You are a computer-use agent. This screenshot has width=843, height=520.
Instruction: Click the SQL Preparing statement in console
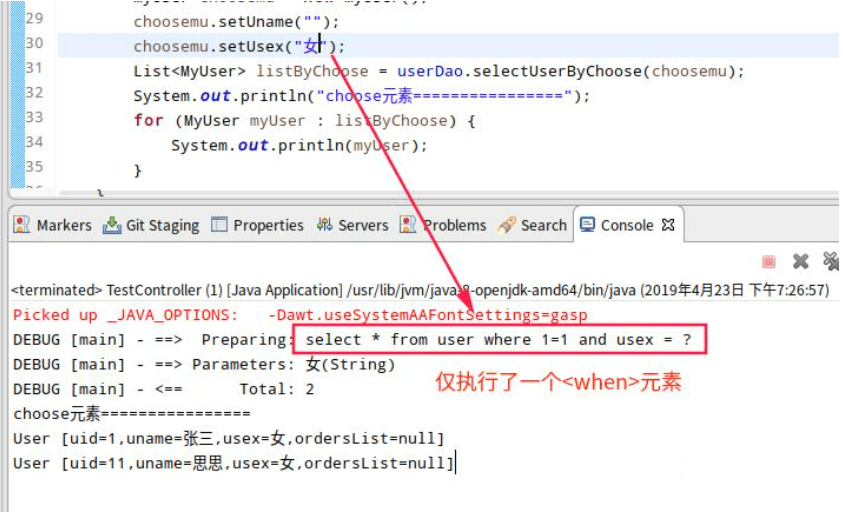click(498, 340)
